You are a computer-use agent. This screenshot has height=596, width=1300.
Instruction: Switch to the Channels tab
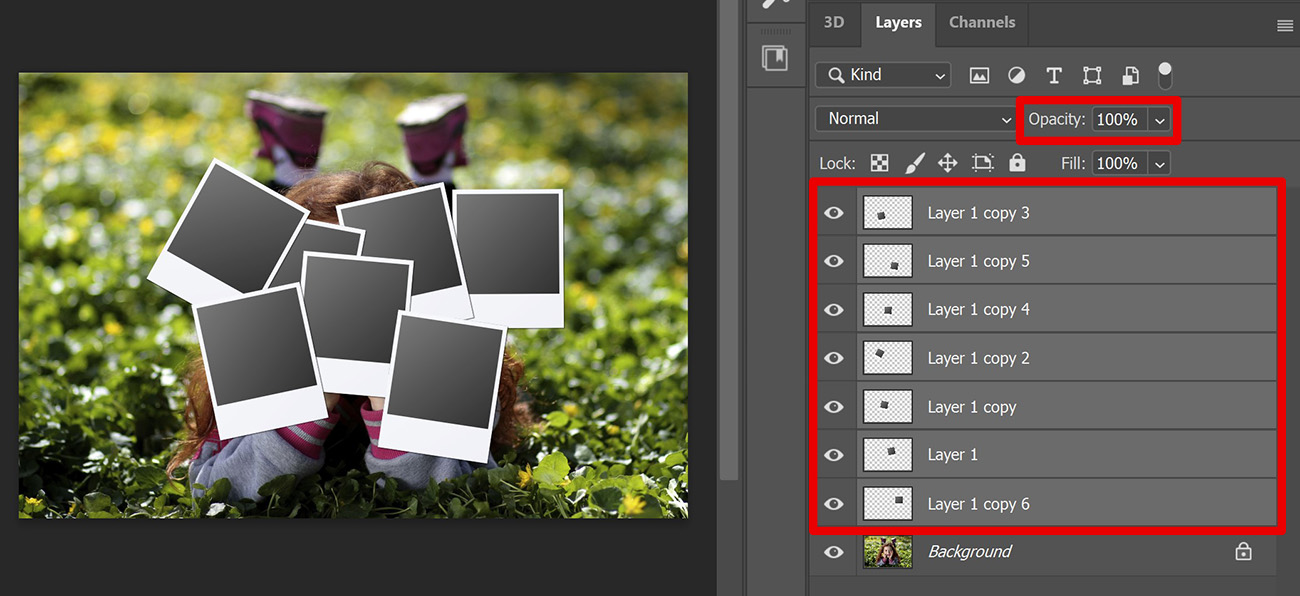coord(981,22)
